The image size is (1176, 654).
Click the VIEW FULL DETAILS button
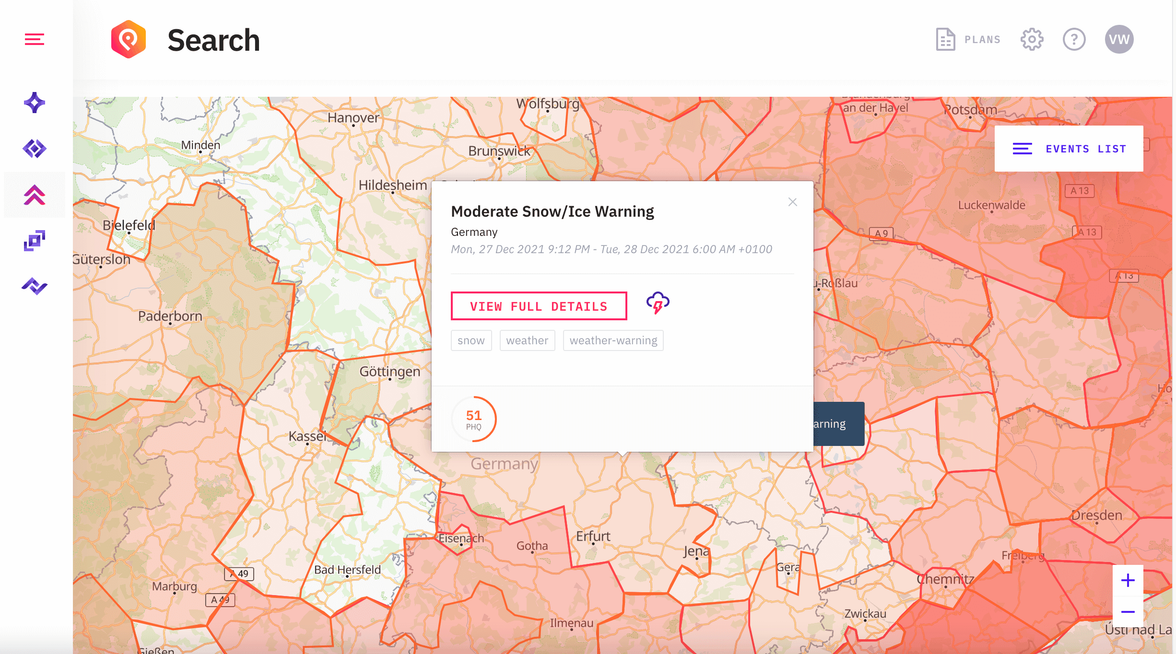(539, 306)
